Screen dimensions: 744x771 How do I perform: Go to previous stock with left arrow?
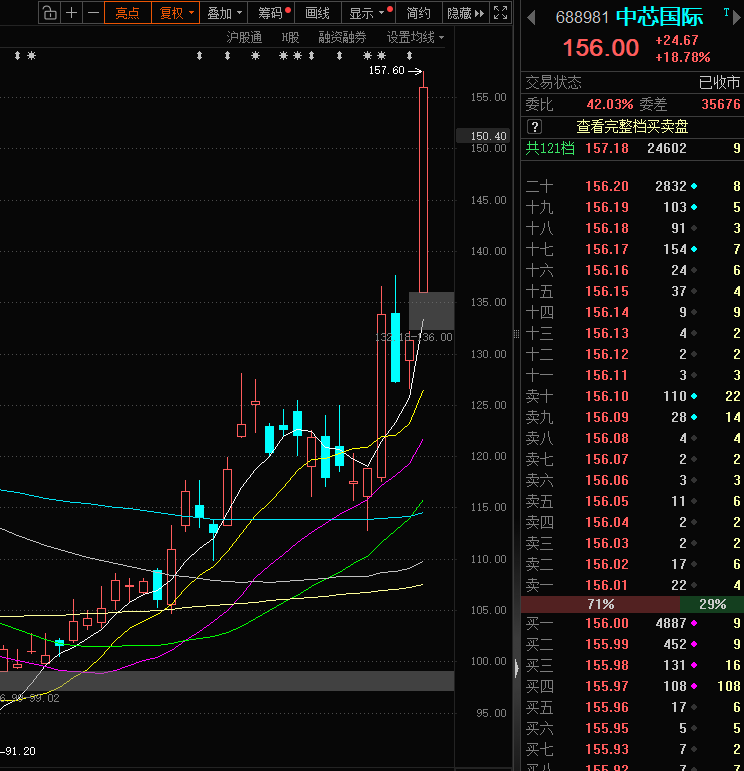531,18
